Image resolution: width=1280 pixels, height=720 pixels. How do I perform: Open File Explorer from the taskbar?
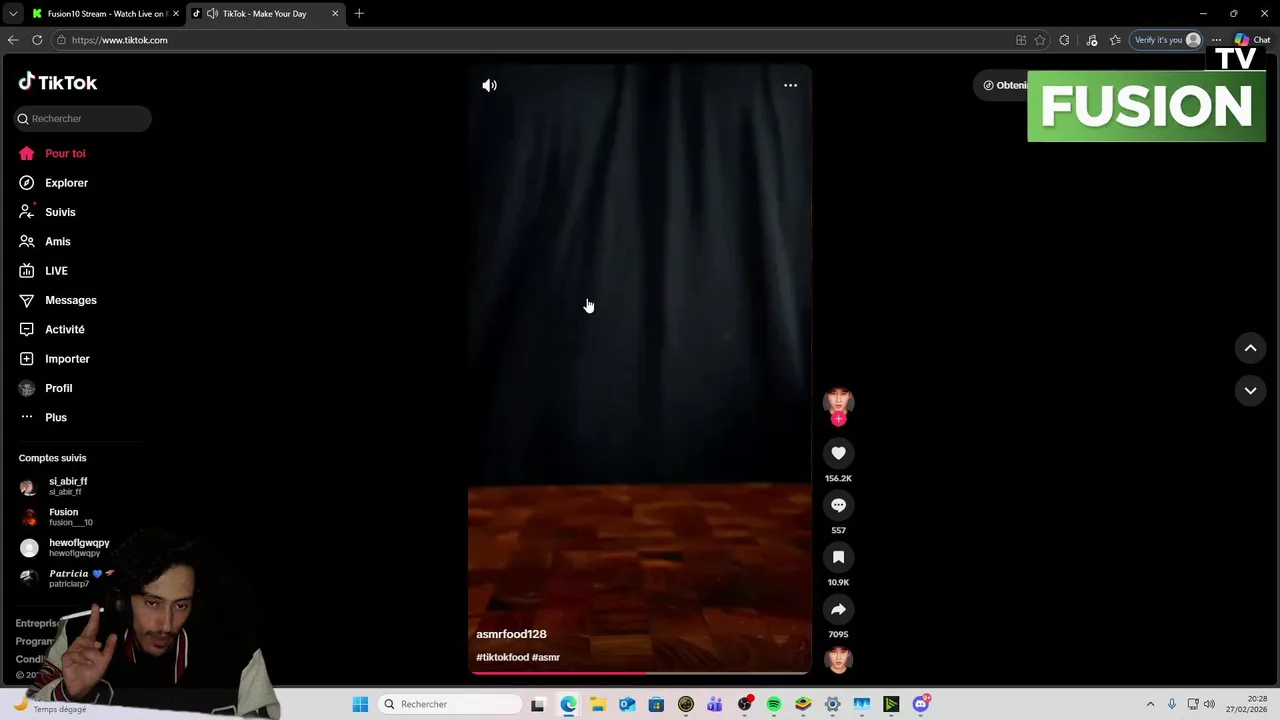[x=597, y=704]
